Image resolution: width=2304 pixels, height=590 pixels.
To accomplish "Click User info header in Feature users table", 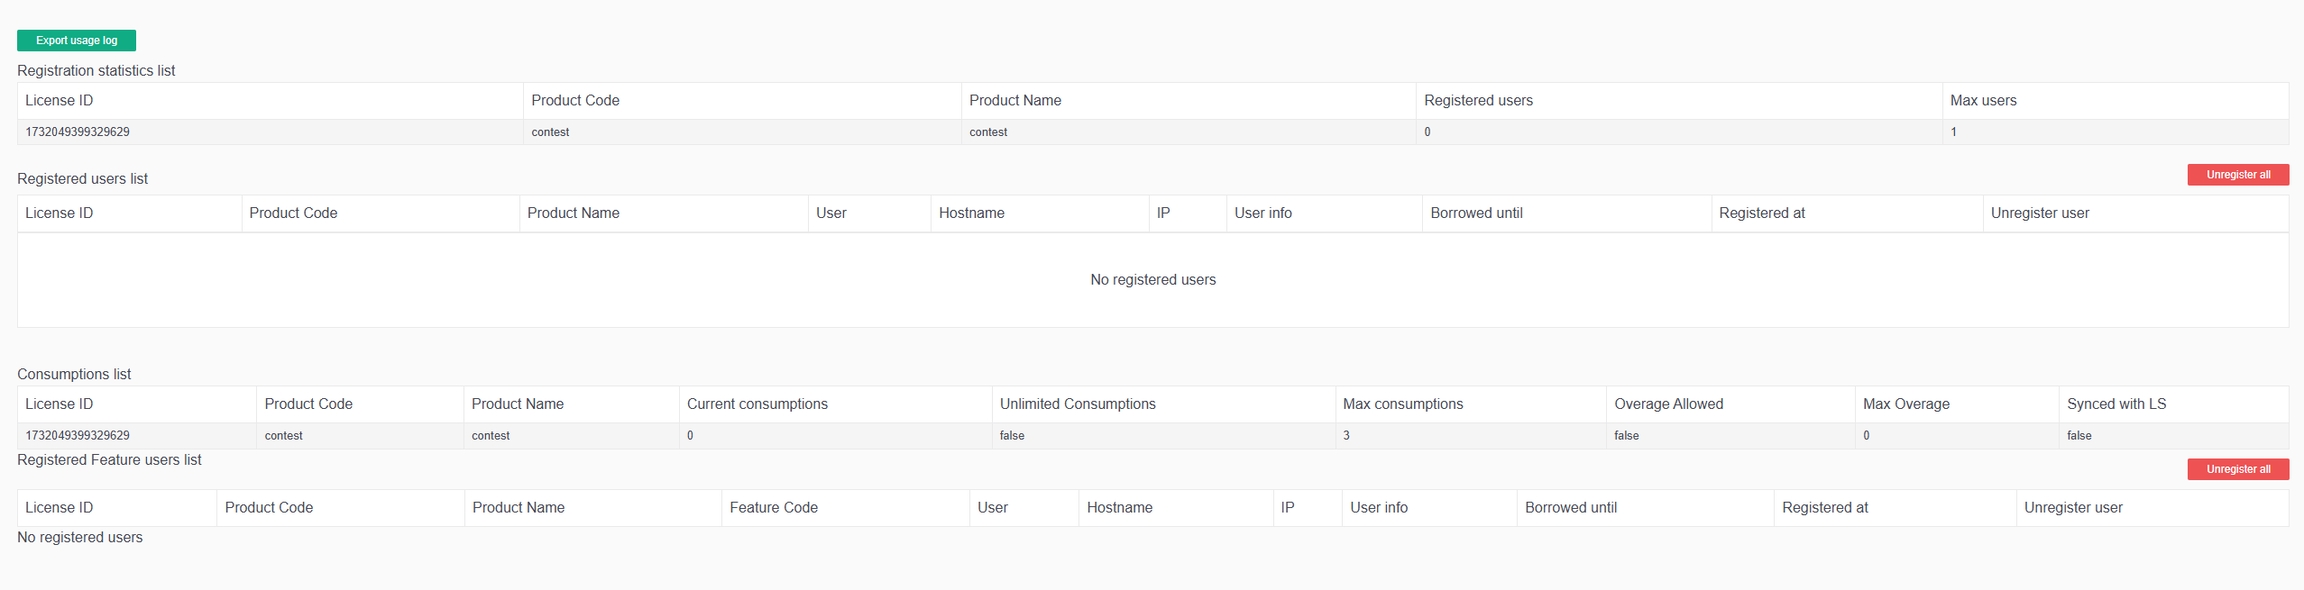I will tap(1378, 508).
